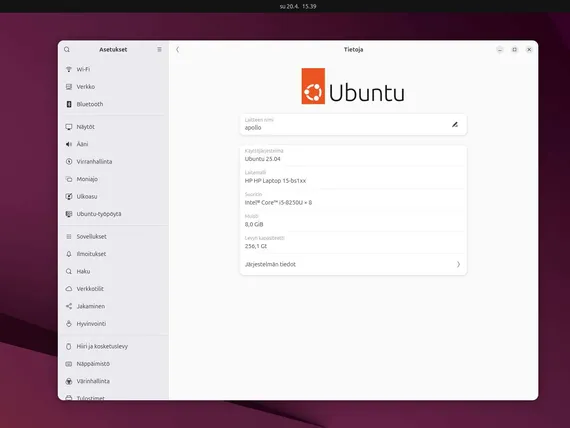The image size is (570, 428).
Task: Click the Näppäimistö keyboard icon
Action: coord(69,364)
